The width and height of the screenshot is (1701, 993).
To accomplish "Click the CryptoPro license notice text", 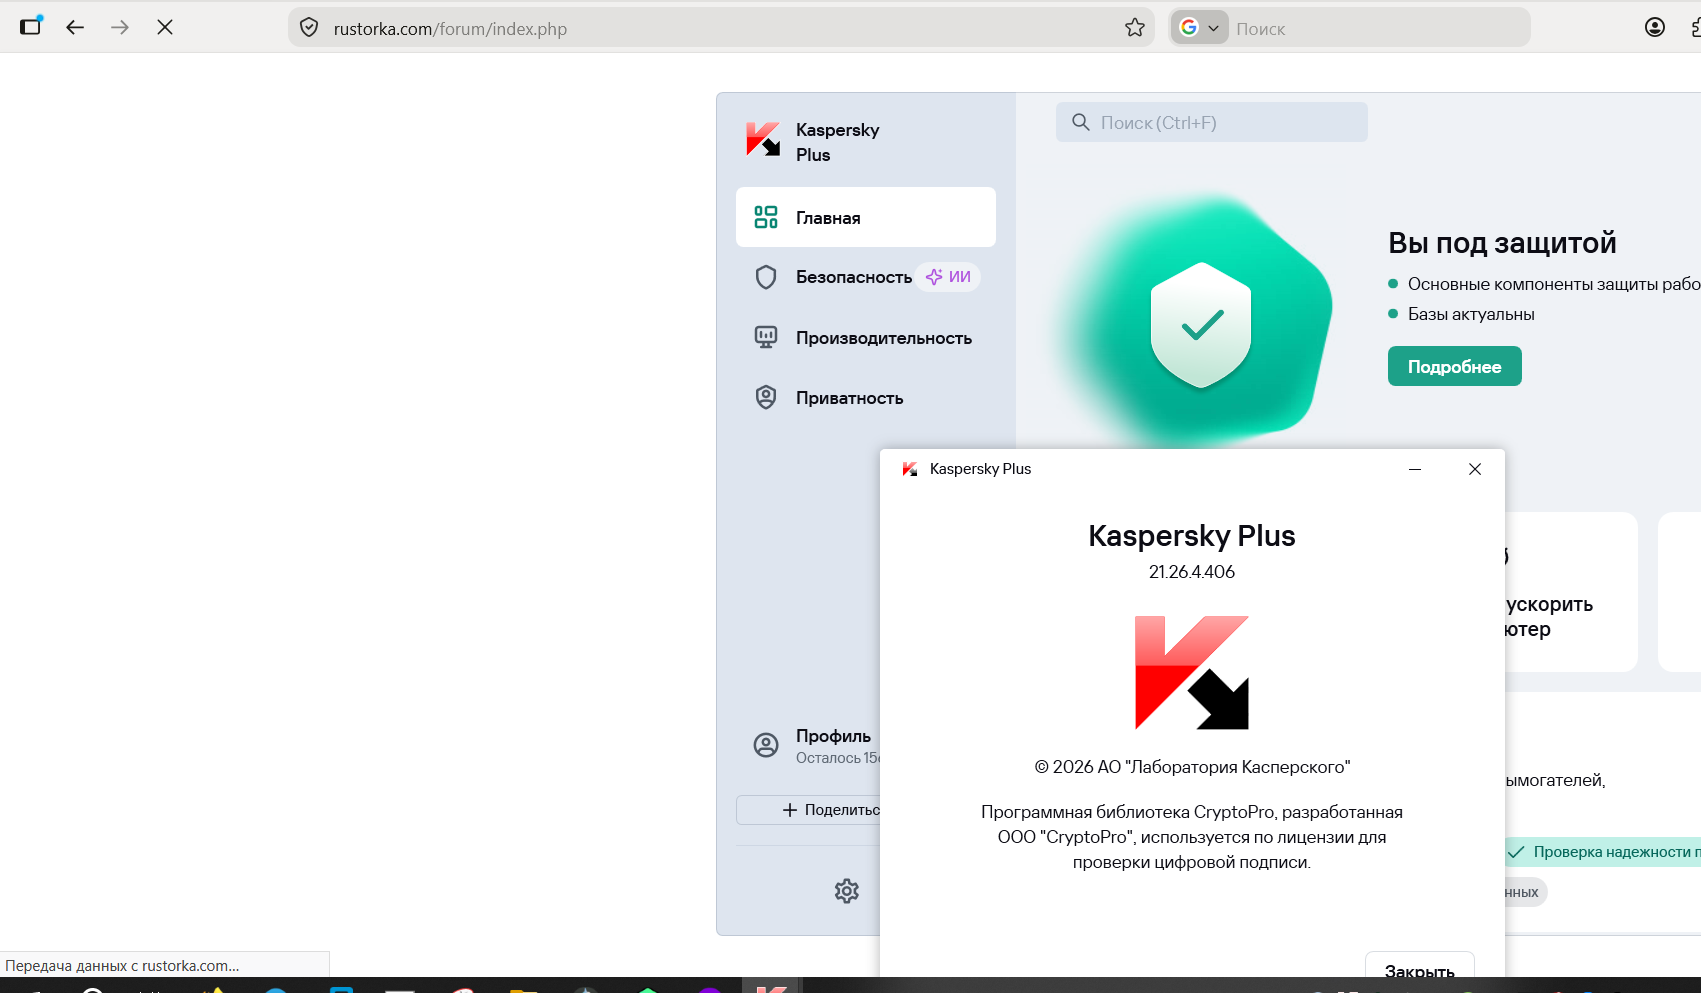I will point(1192,837).
